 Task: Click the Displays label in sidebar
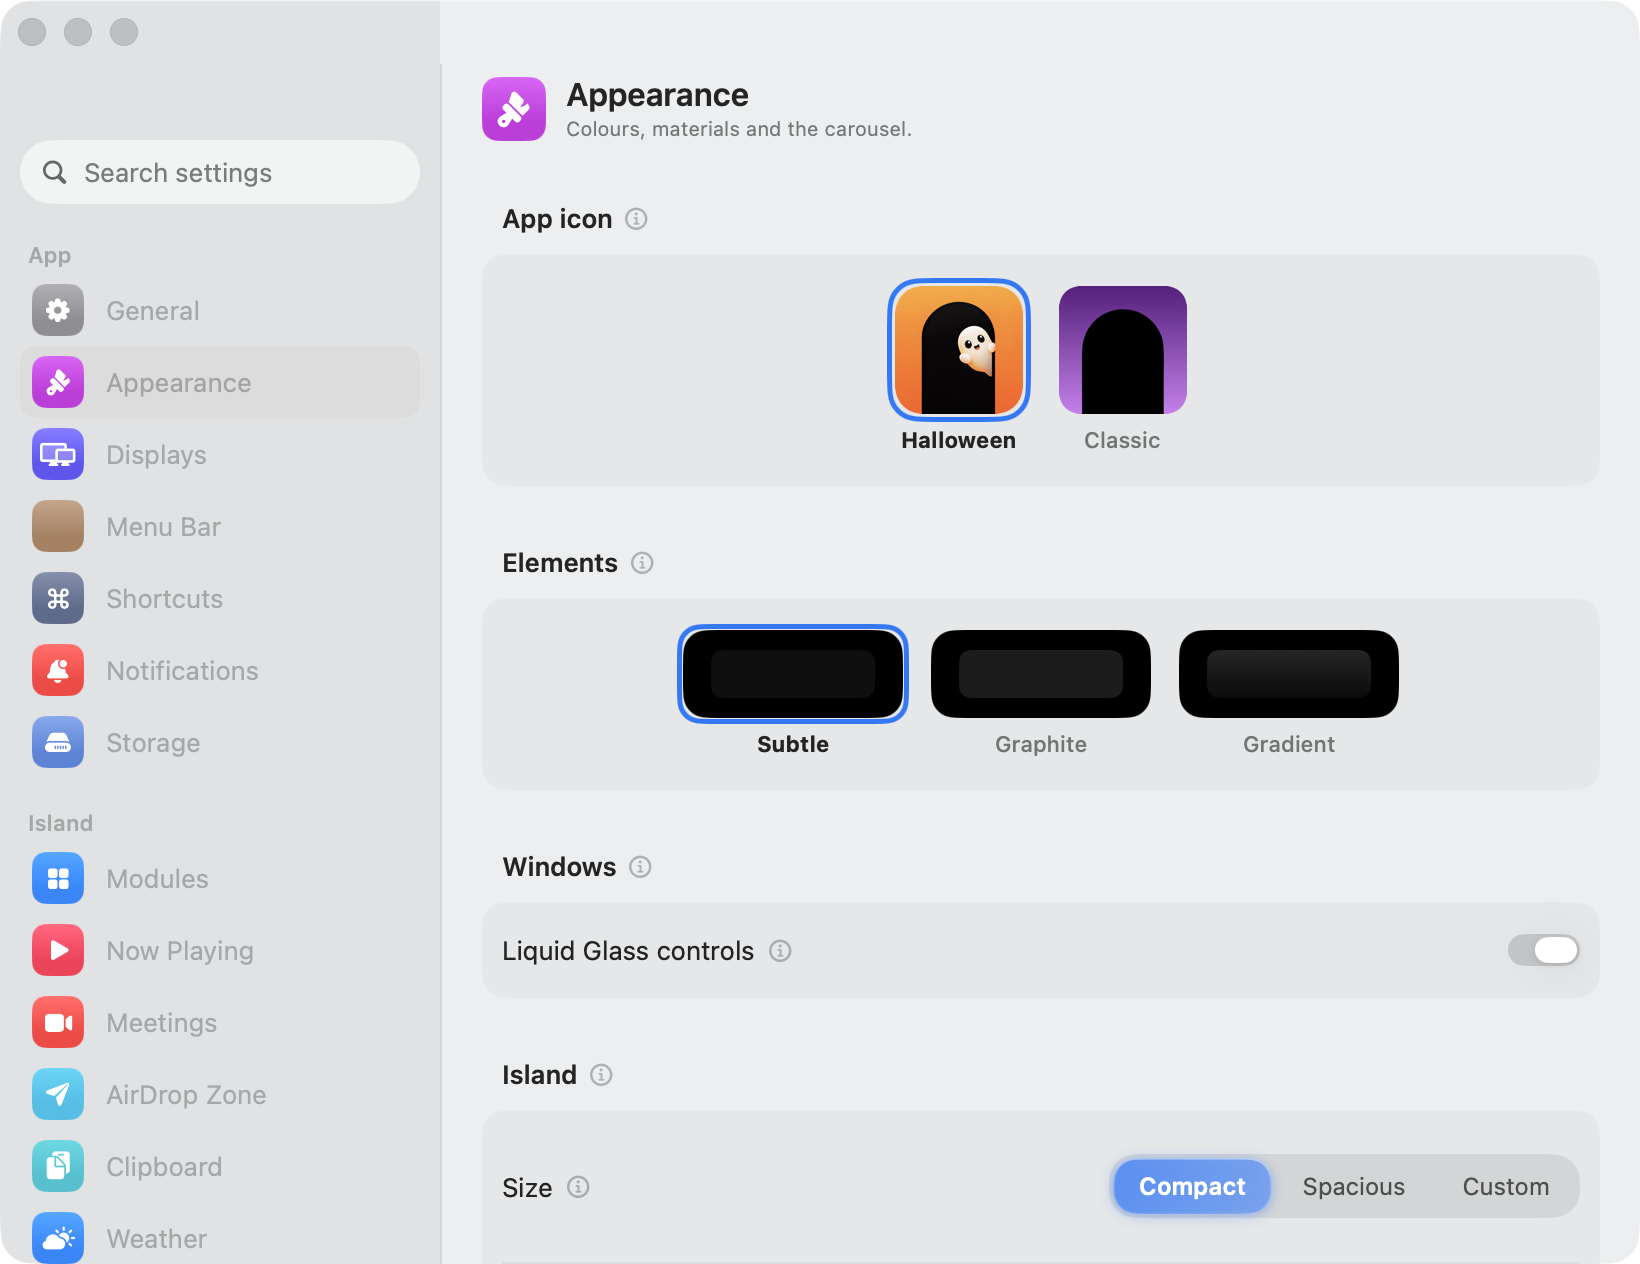(x=157, y=455)
